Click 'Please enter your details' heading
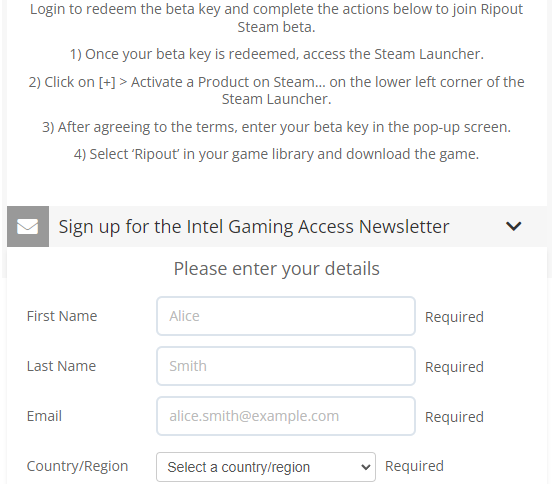554x484 pixels. 277,269
